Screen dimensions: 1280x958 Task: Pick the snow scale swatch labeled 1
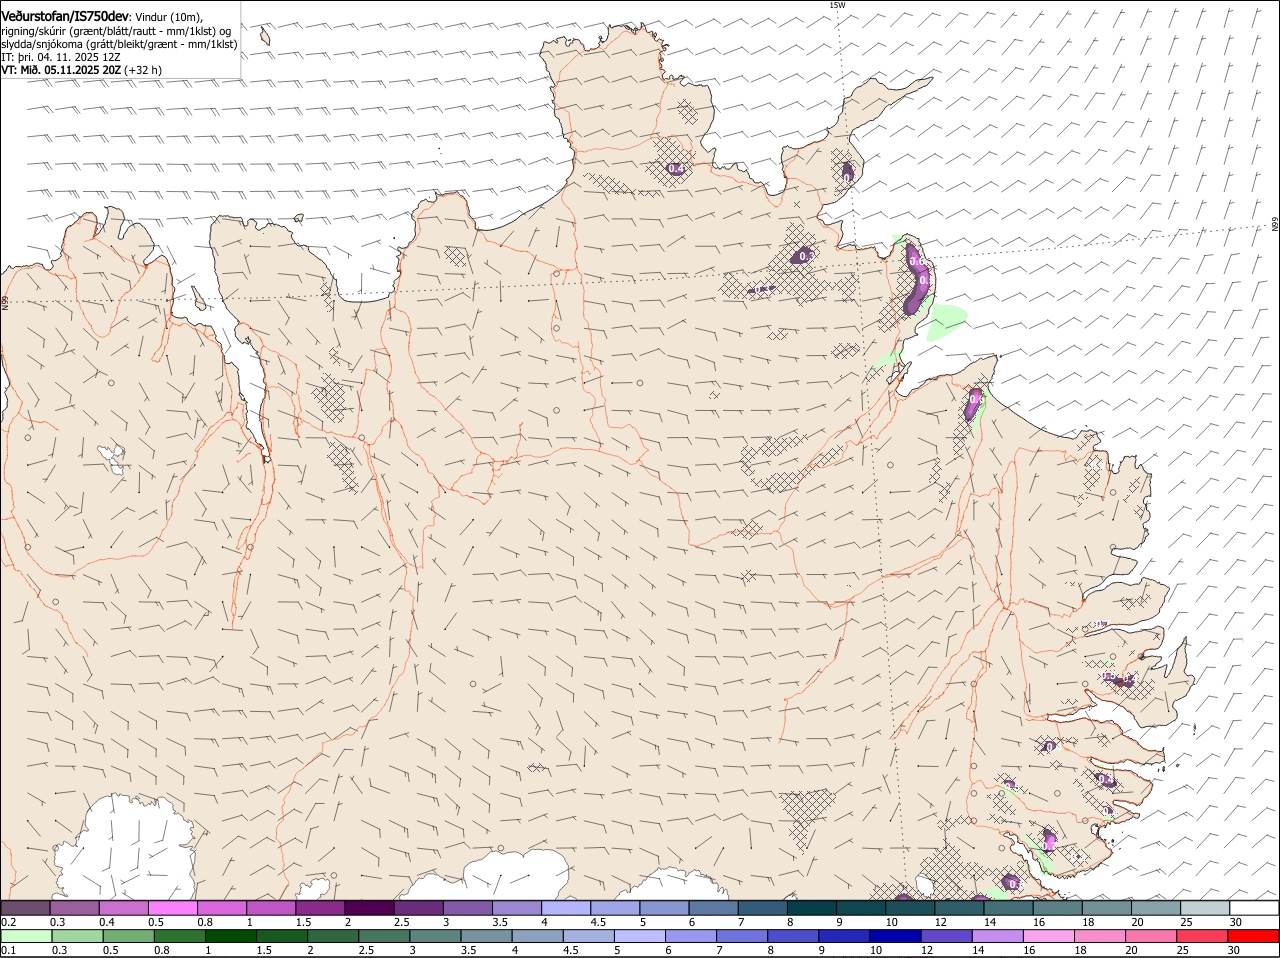270,907
